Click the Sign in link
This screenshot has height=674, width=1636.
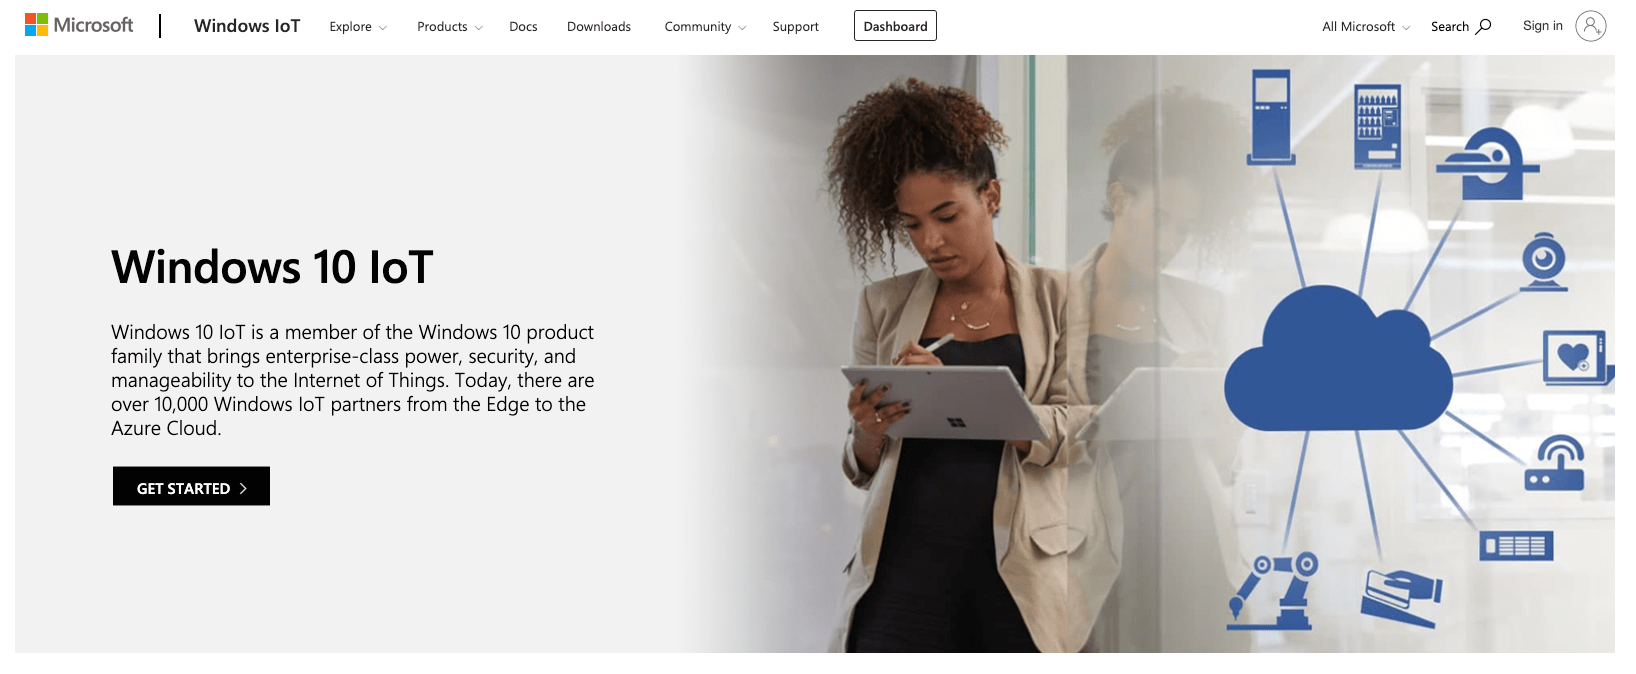click(x=1542, y=26)
